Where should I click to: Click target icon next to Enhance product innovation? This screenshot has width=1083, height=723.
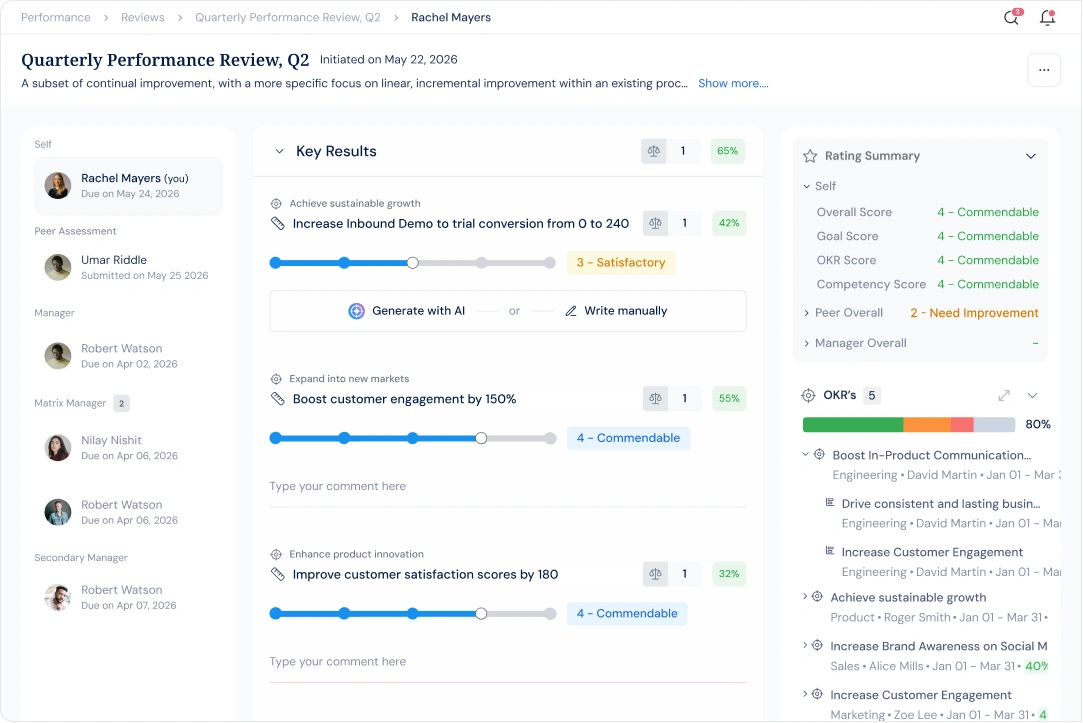tap(276, 555)
